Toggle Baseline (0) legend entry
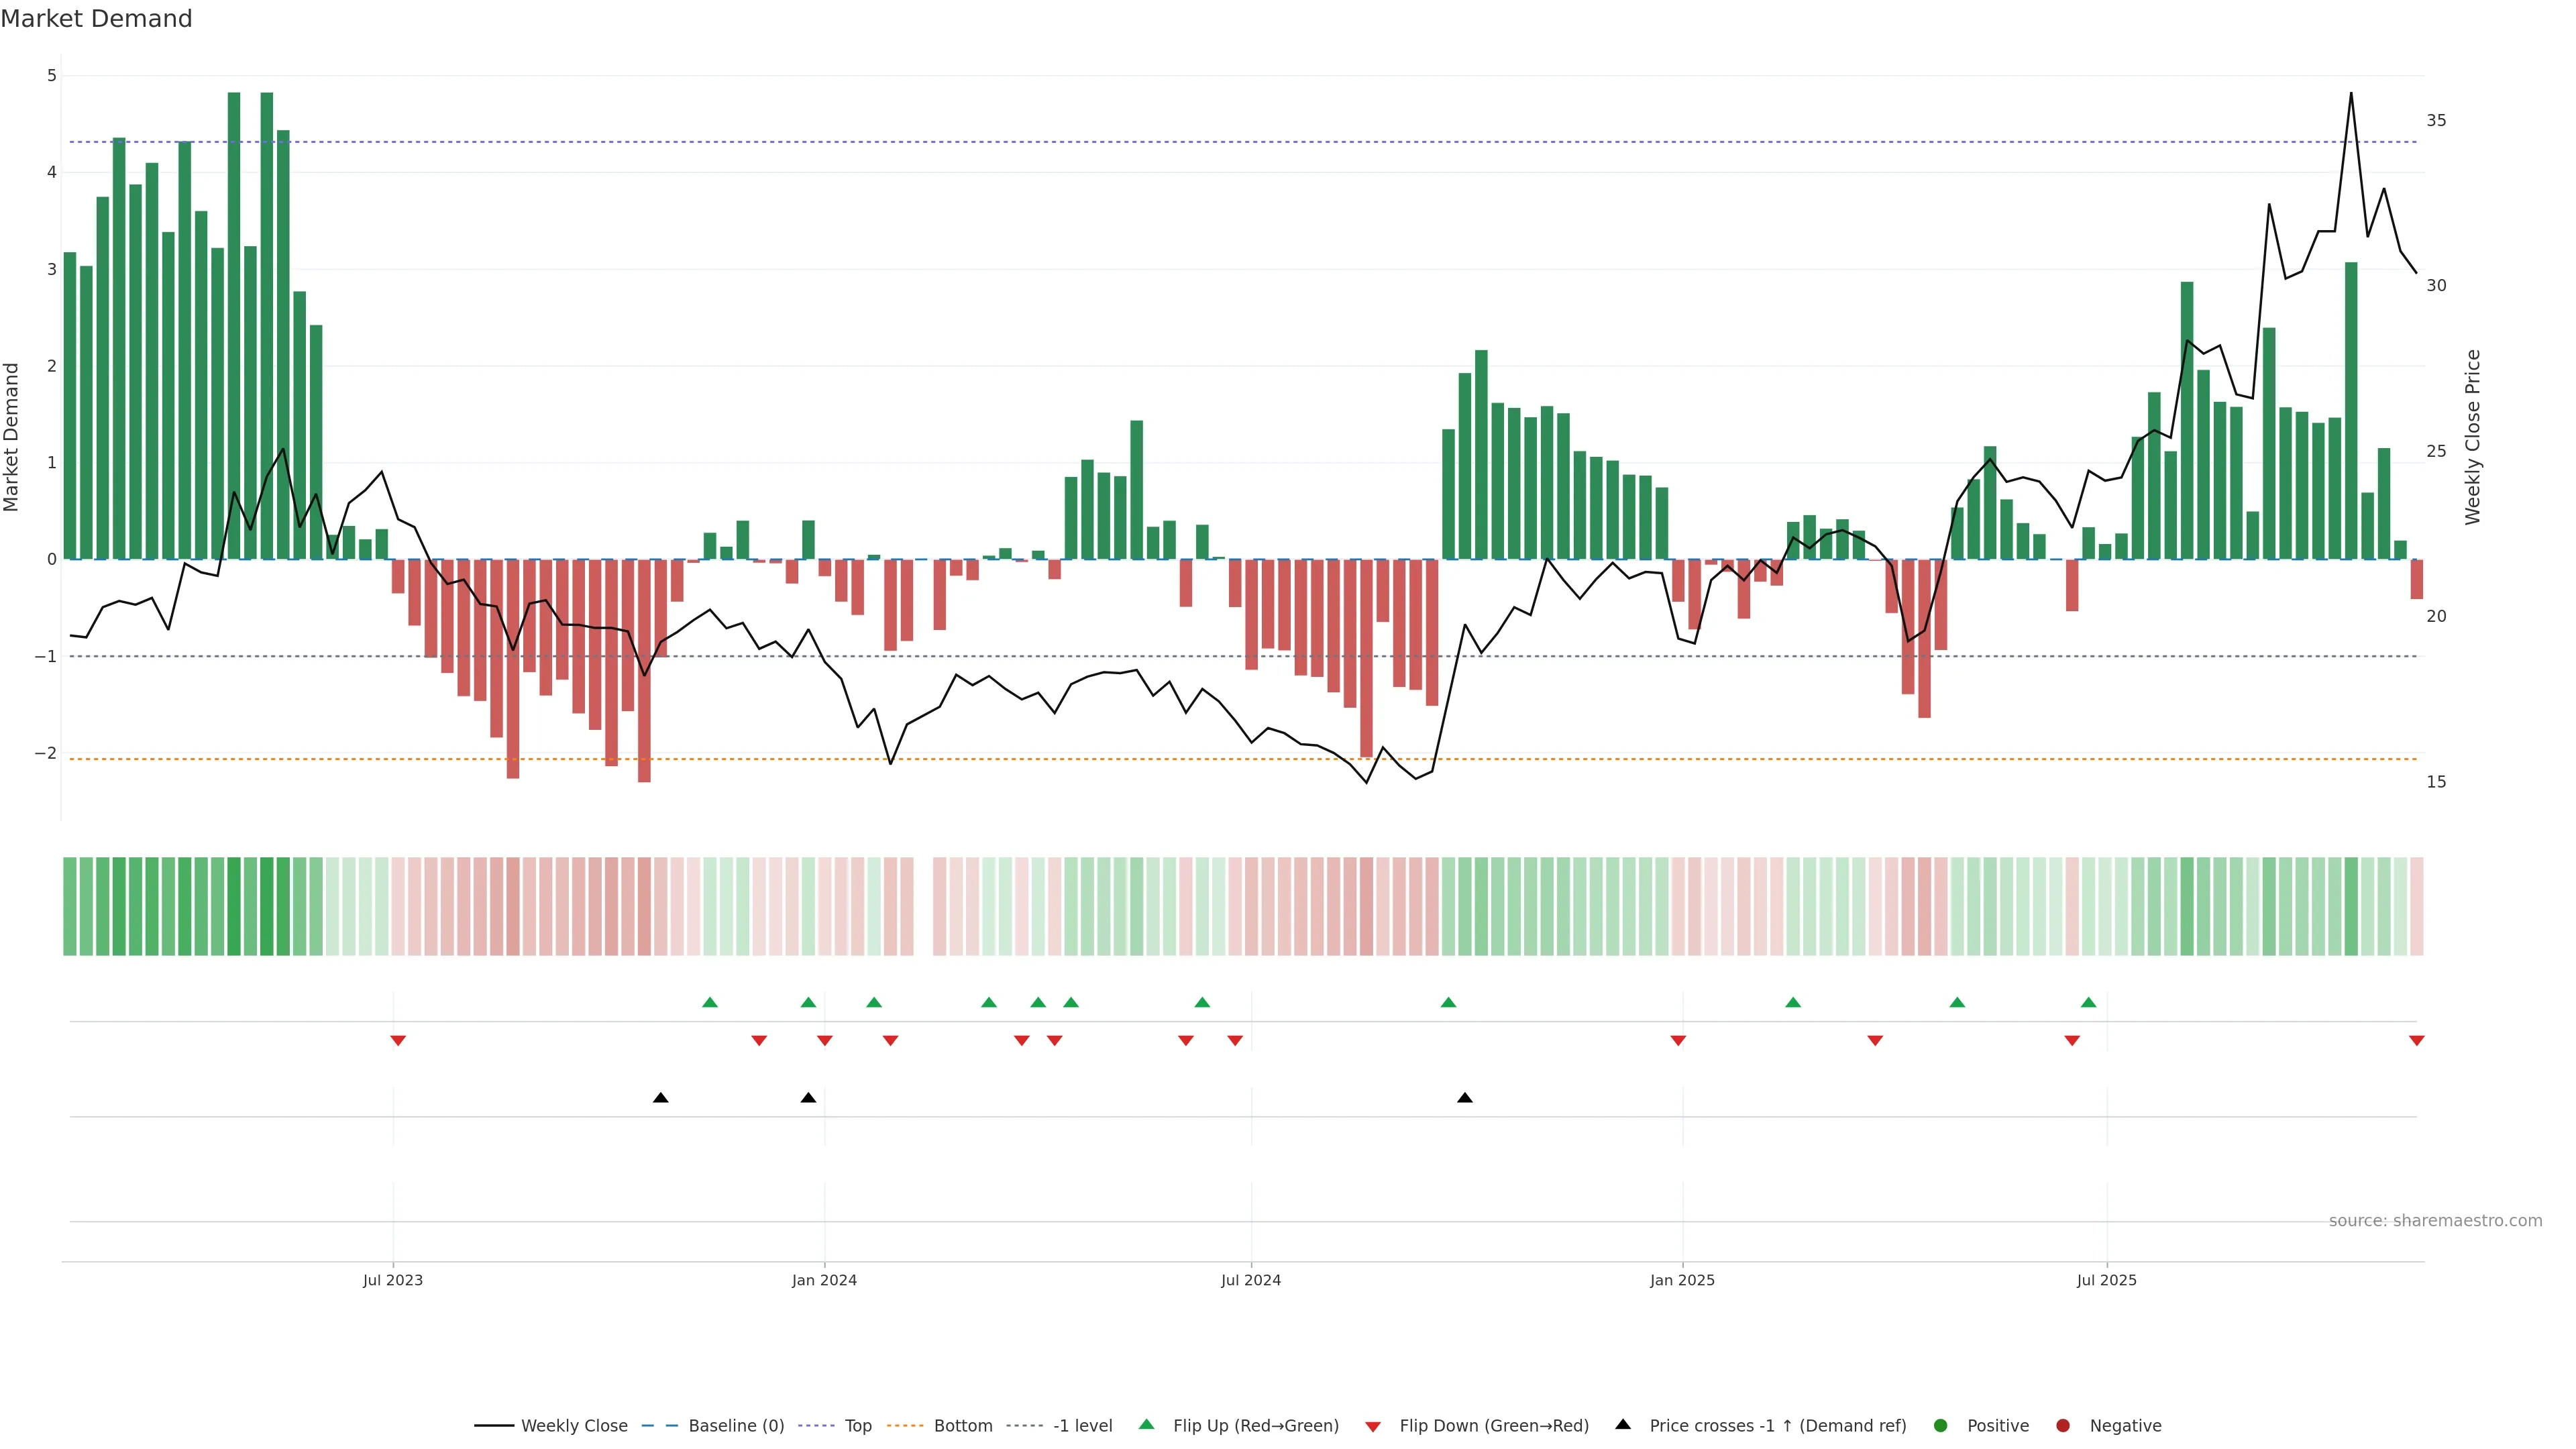Image resolution: width=2576 pixels, height=1449 pixels. [x=735, y=1426]
